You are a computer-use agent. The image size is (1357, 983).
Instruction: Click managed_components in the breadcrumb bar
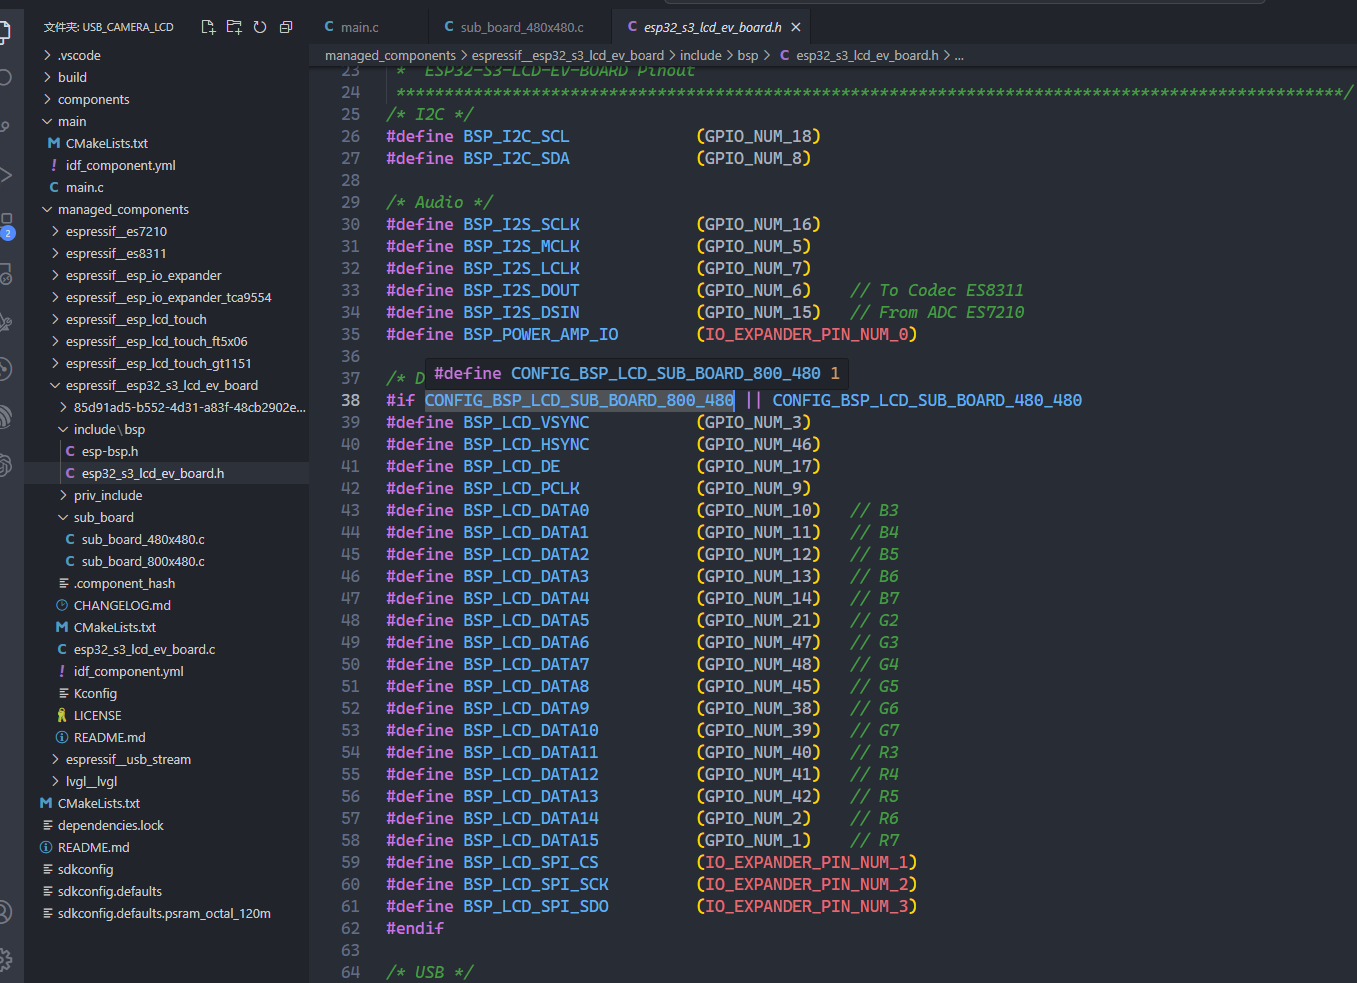coord(390,55)
